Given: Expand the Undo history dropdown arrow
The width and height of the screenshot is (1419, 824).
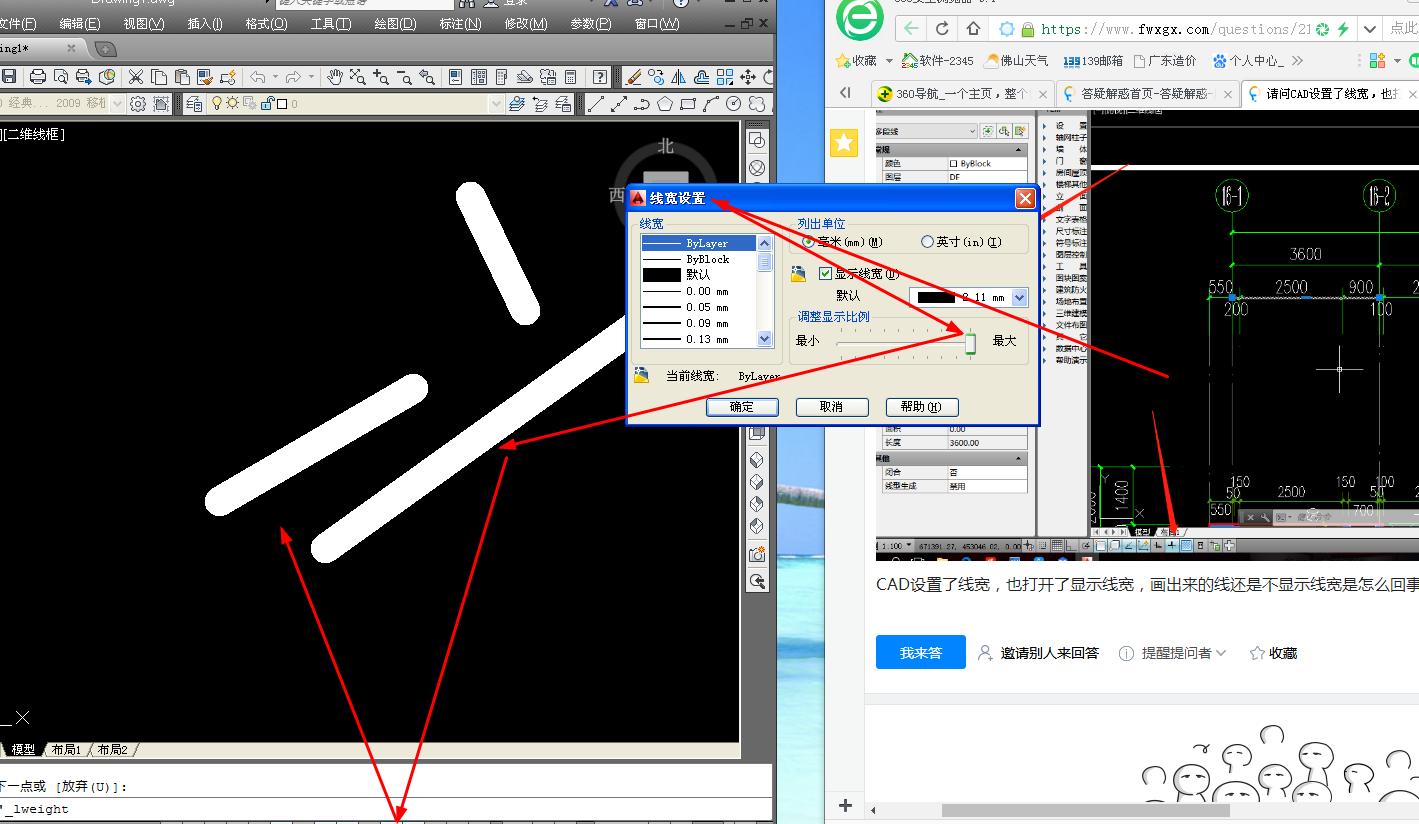Looking at the screenshot, I should coord(275,77).
